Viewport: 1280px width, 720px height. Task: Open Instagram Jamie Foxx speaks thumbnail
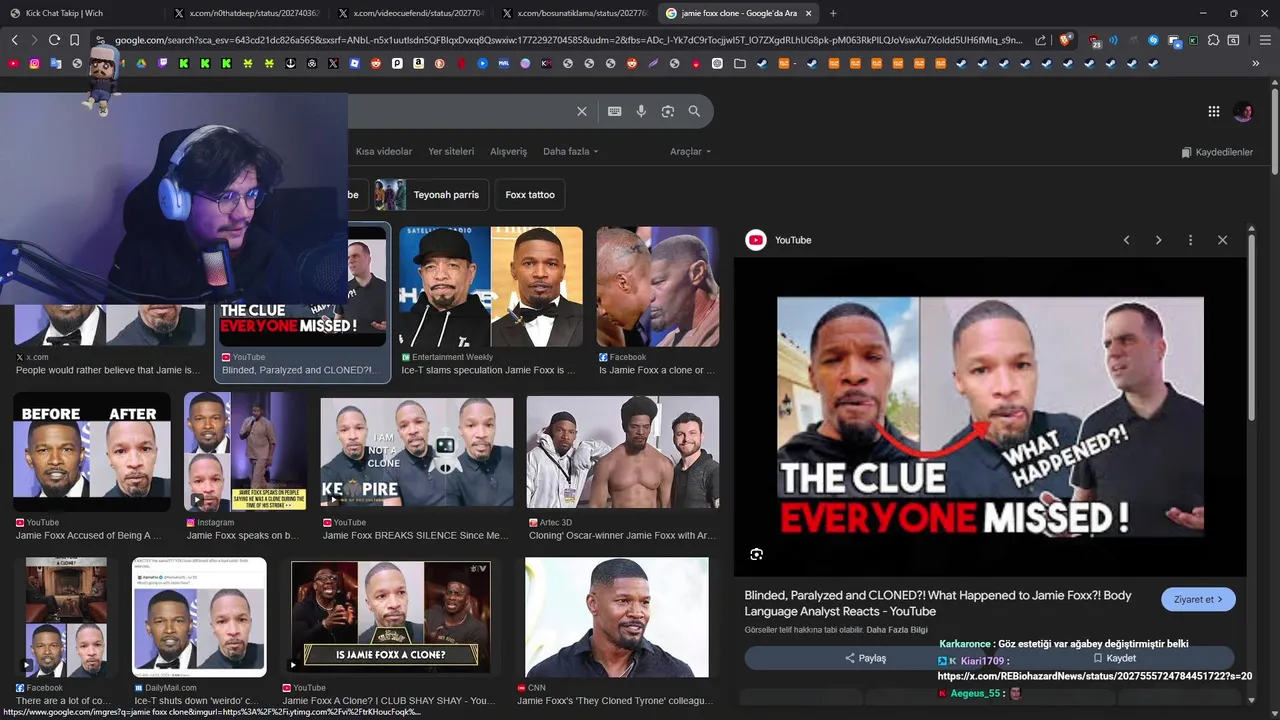246,452
